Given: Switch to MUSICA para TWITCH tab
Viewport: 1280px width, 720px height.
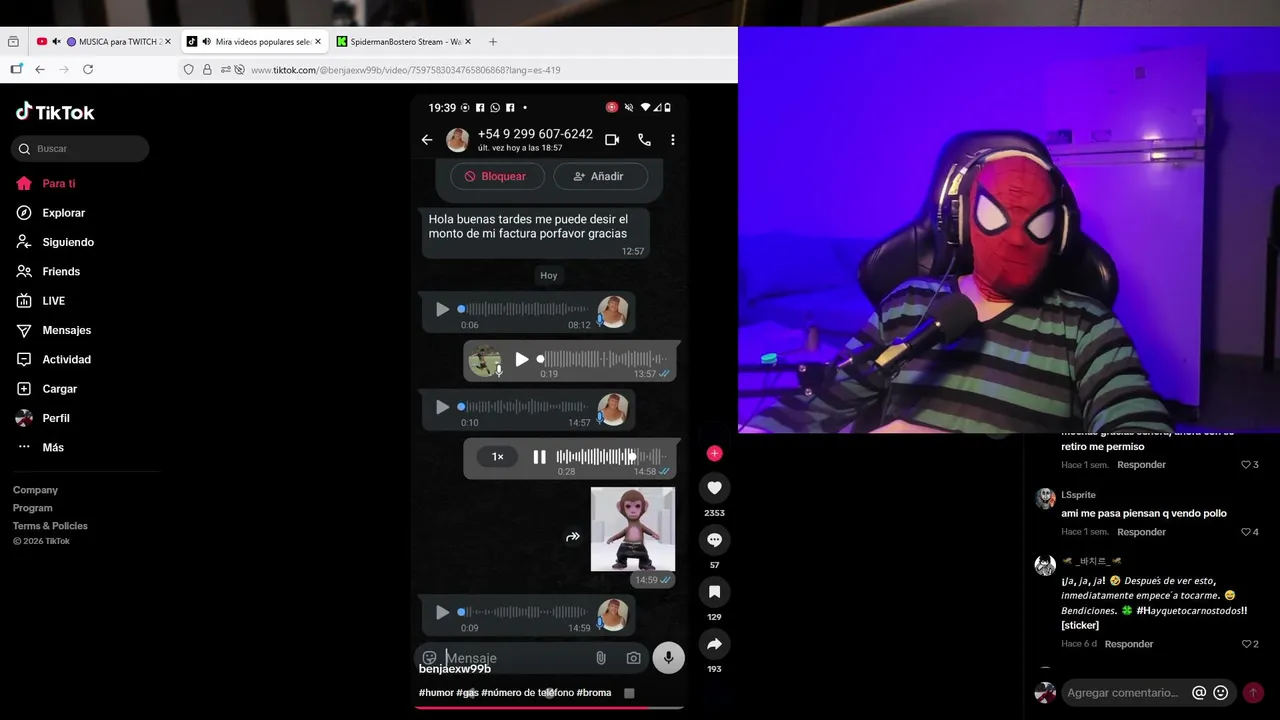Looking at the screenshot, I should (105, 42).
